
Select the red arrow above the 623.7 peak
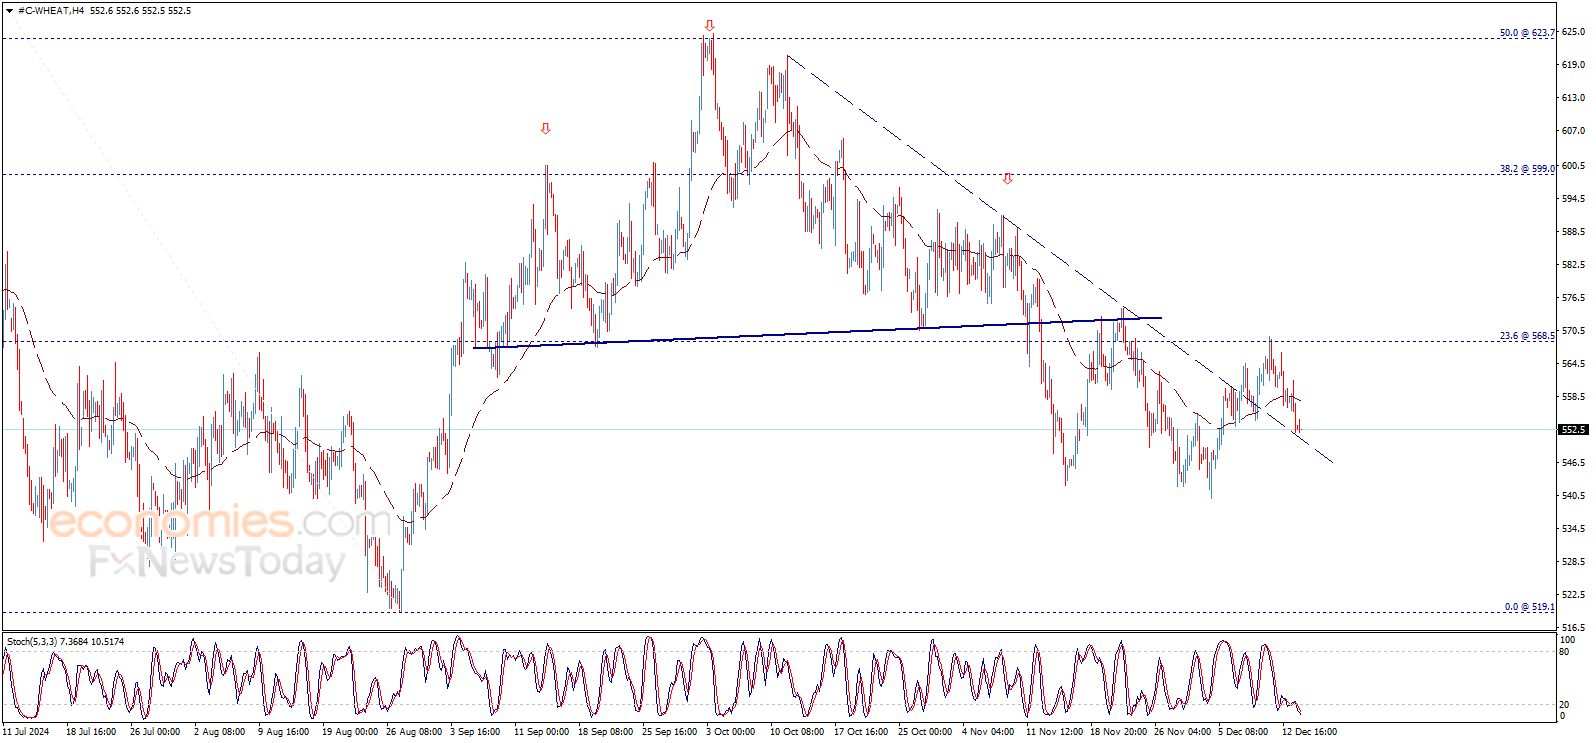pyautogui.click(x=709, y=26)
